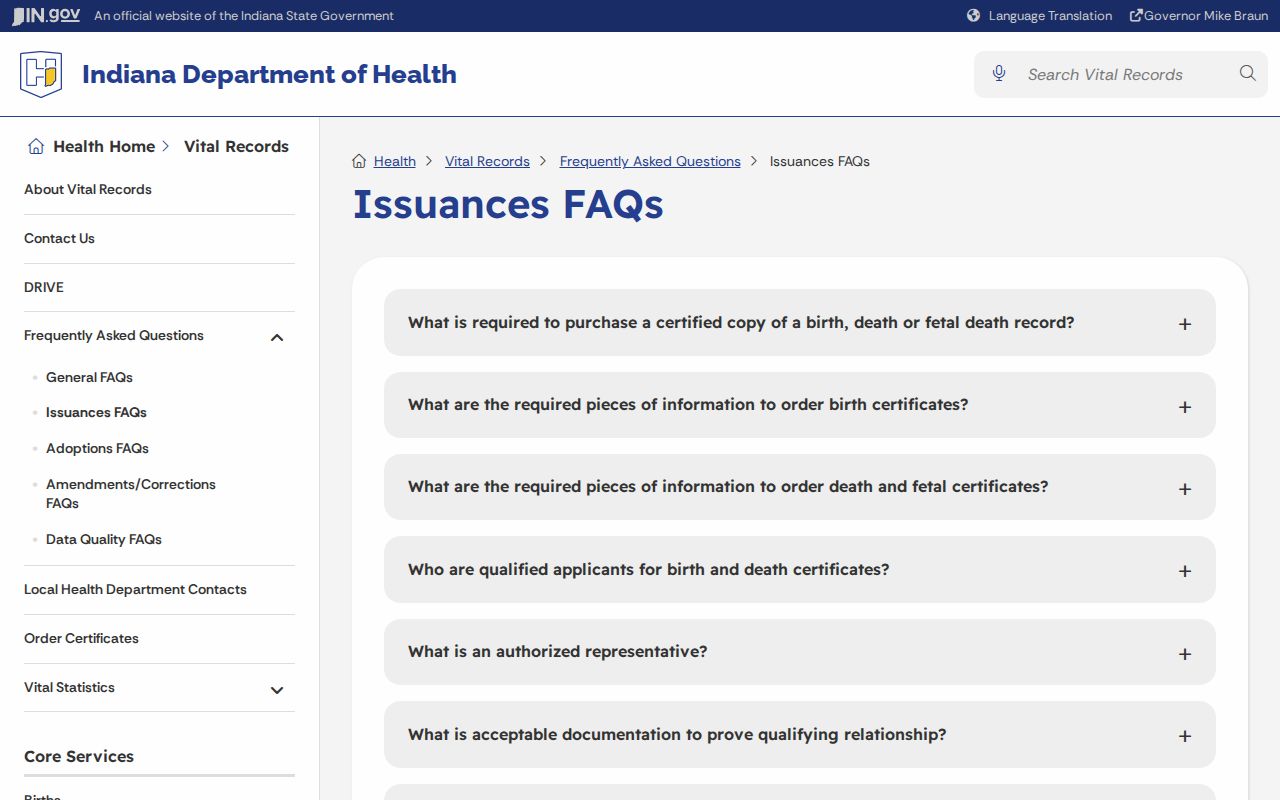The image size is (1280, 800).
Task: Activate the microphone voice search icon
Action: [x=998, y=74]
